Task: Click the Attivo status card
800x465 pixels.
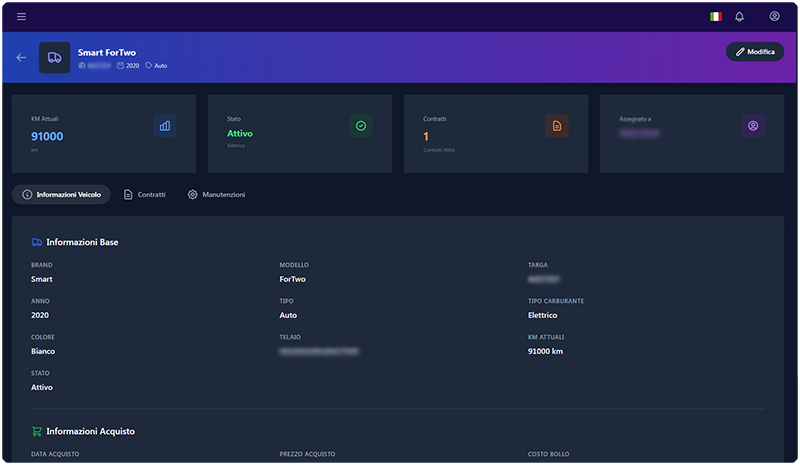Action: [x=299, y=133]
